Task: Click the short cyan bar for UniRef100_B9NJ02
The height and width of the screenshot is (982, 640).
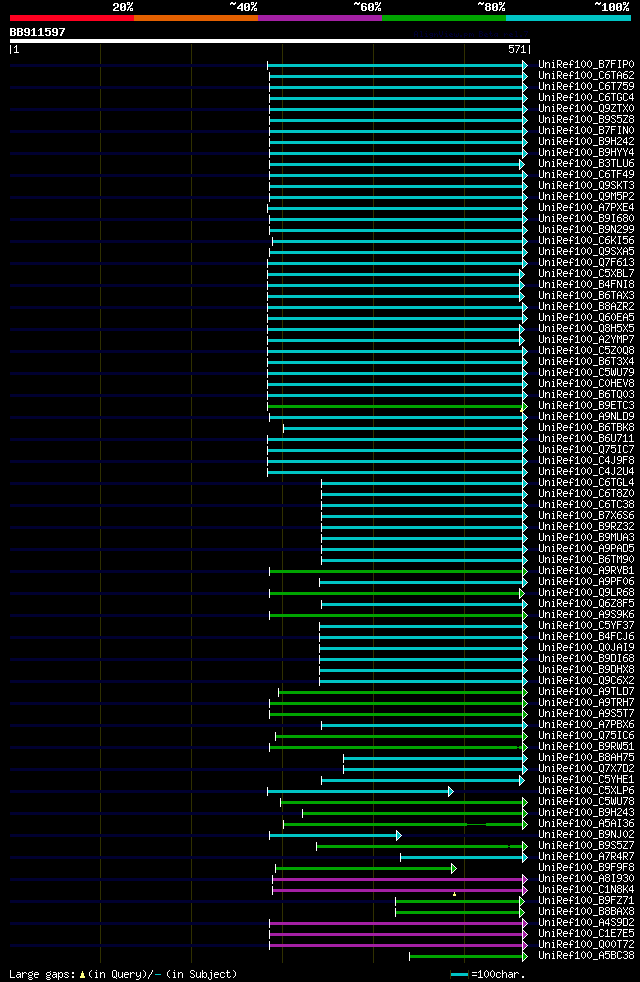Action: (336, 835)
